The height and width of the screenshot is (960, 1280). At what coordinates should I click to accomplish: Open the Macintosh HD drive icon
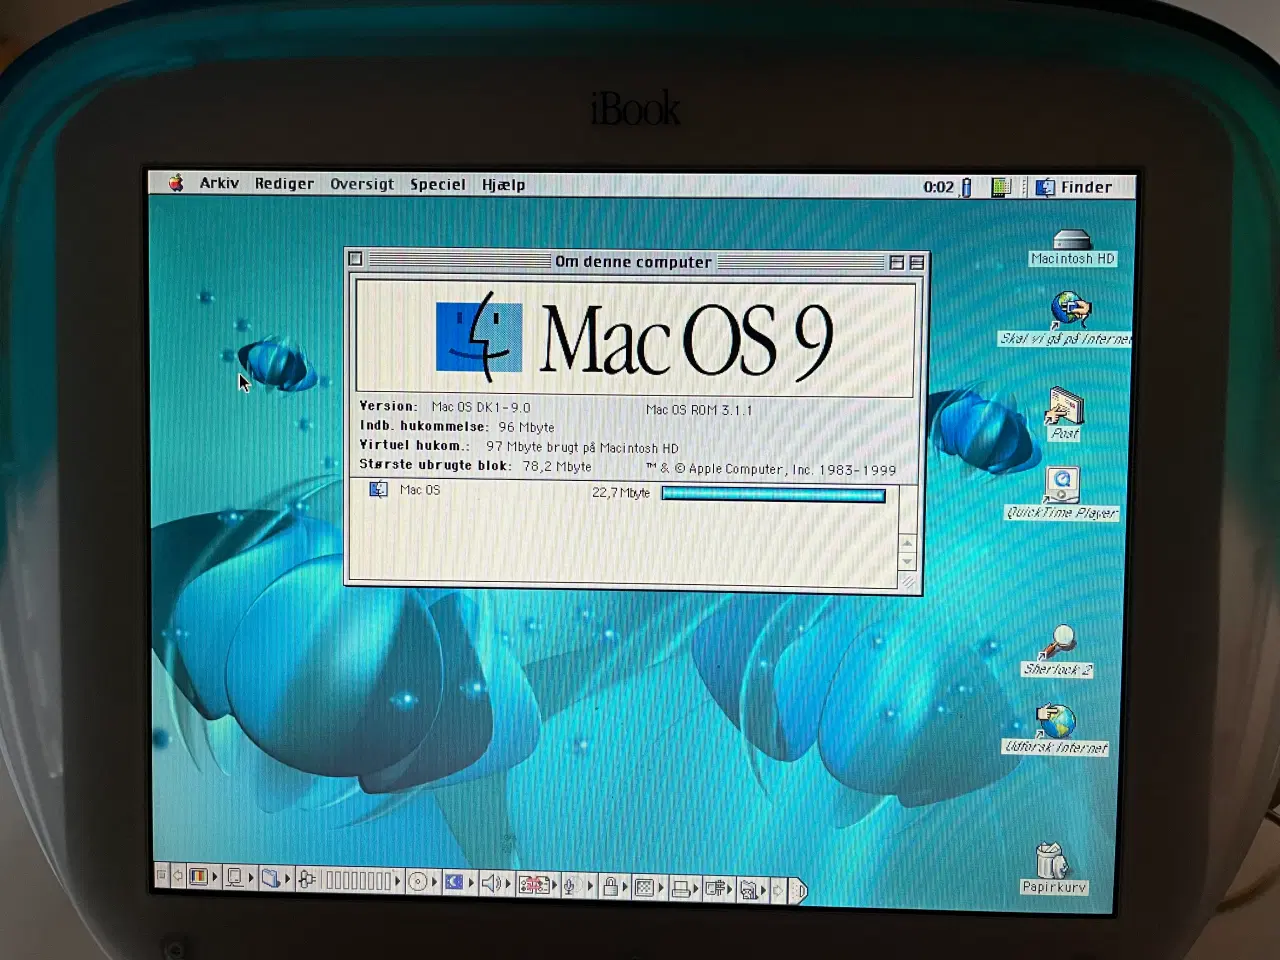click(x=1072, y=241)
